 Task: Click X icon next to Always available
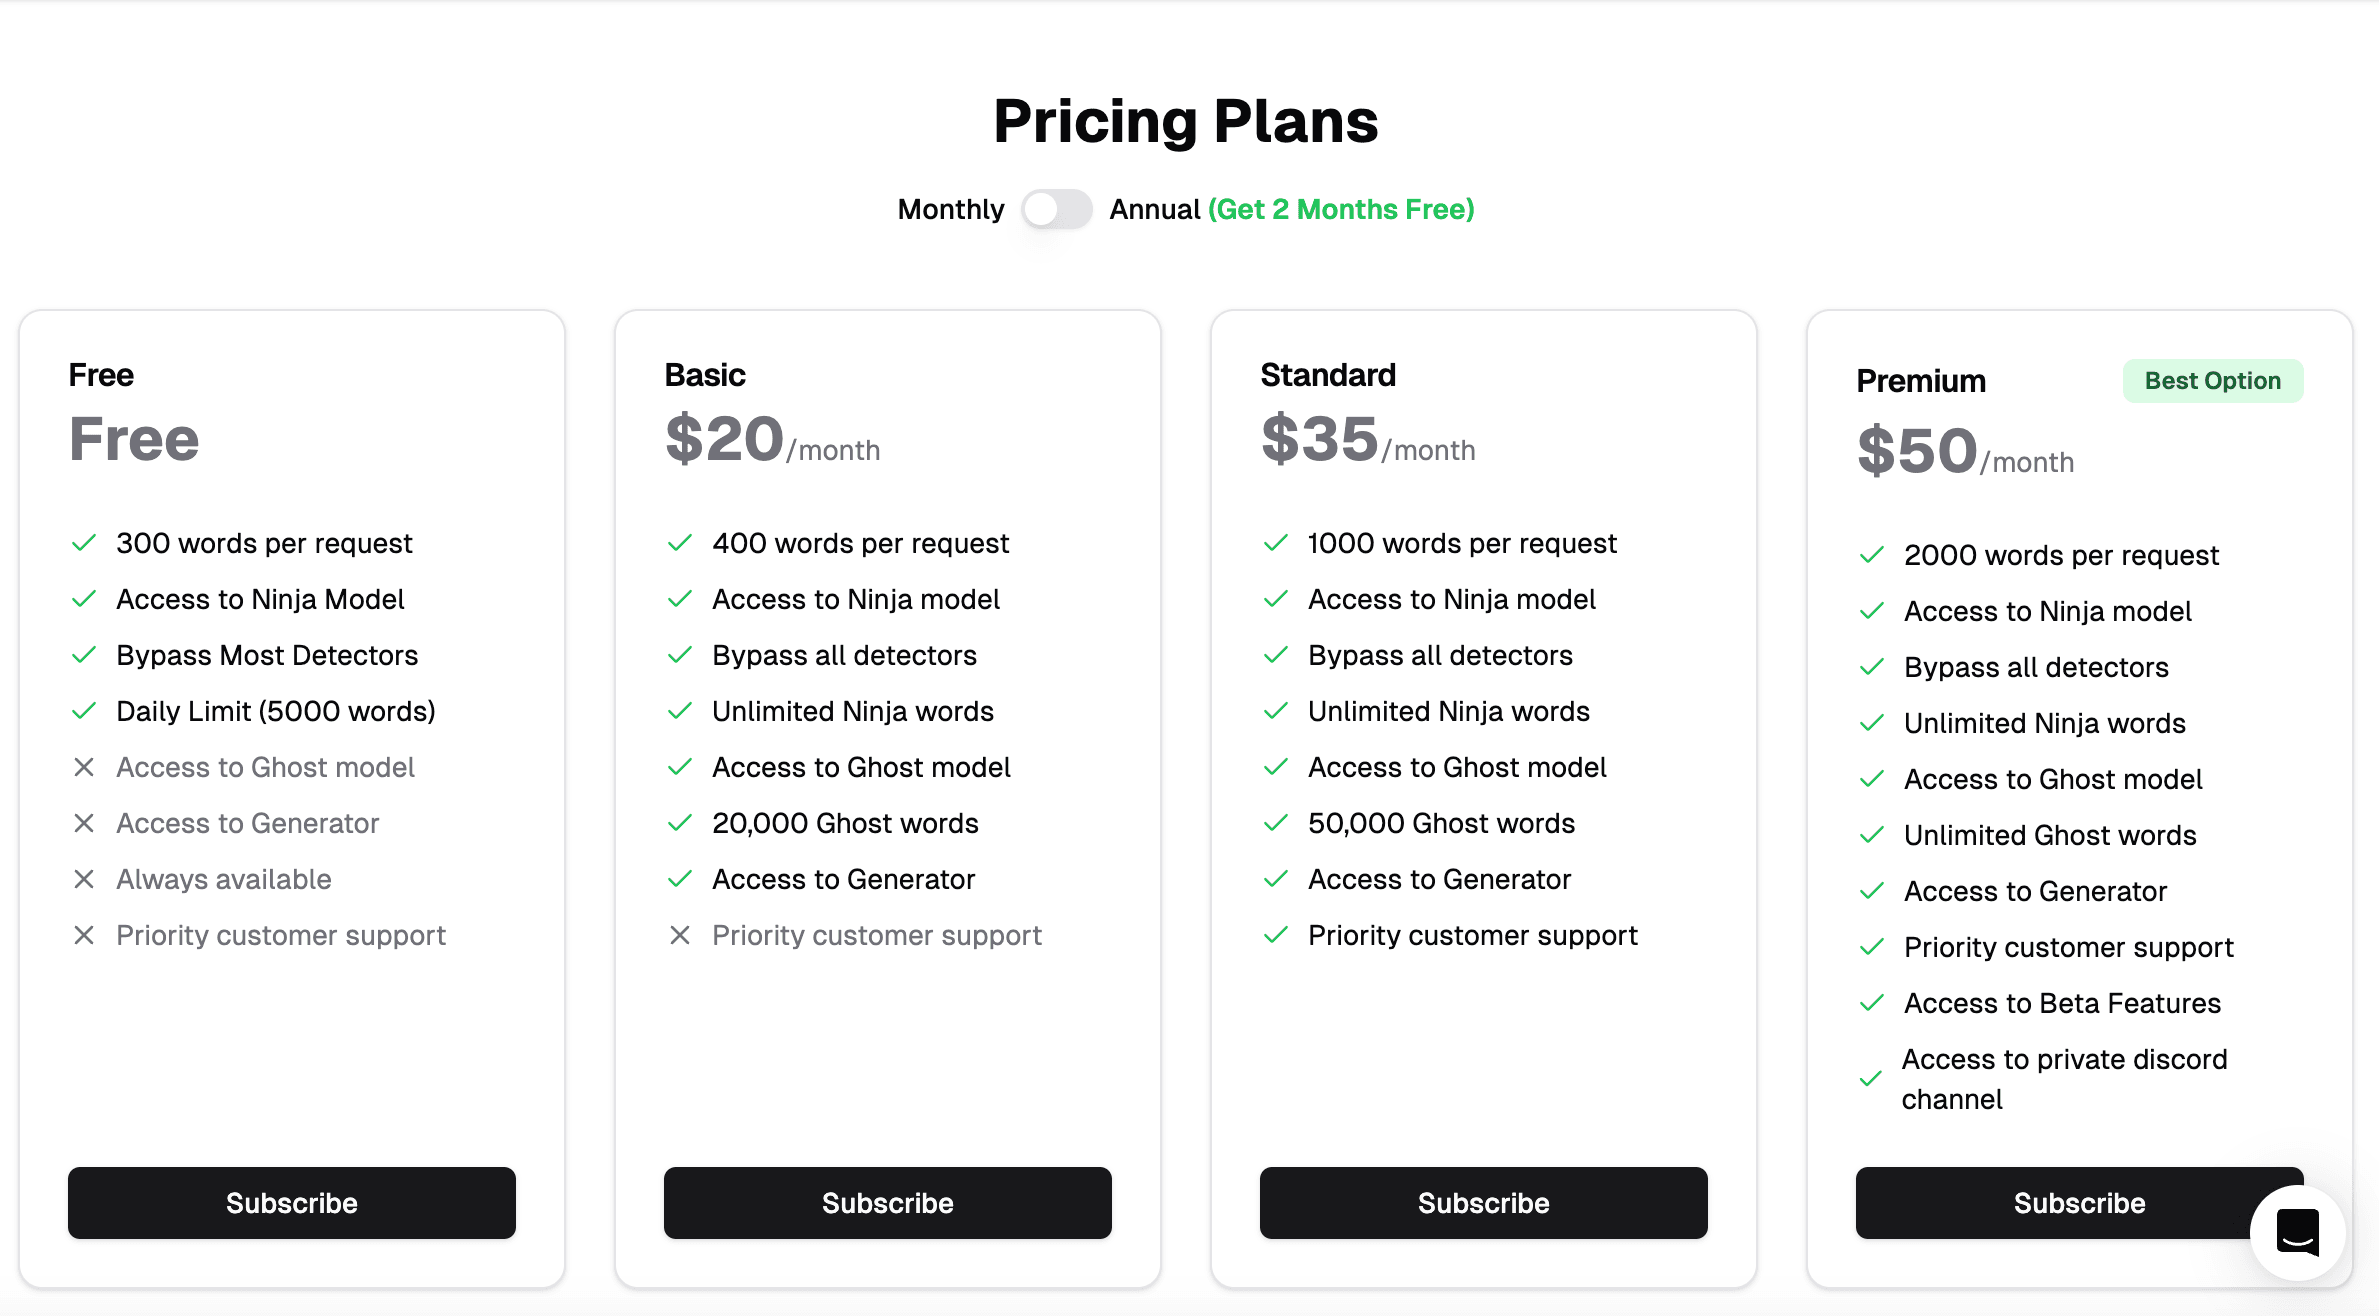[84, 879]
